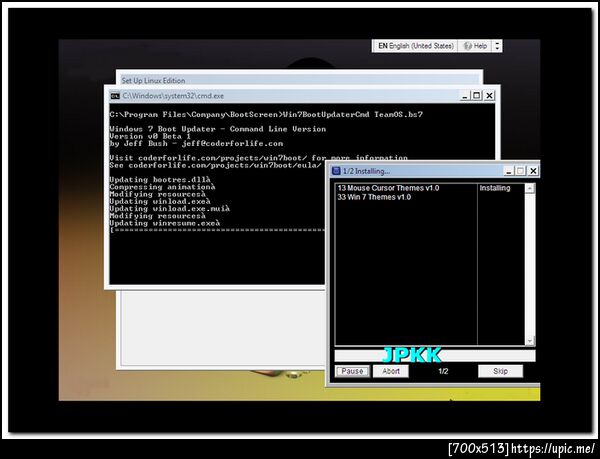Click the Abort button
The image size is (600, 459).
click(391, 371)
